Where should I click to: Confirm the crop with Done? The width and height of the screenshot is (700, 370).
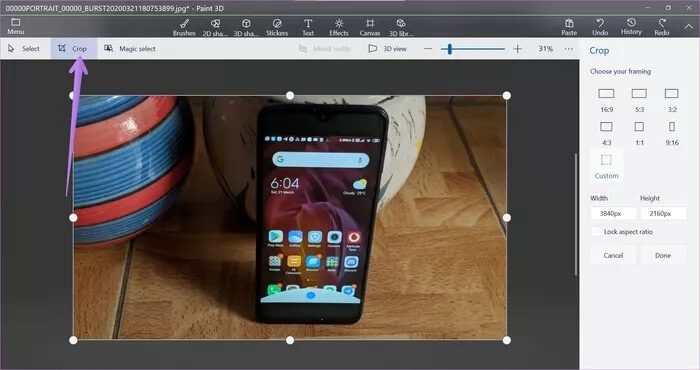663,255
